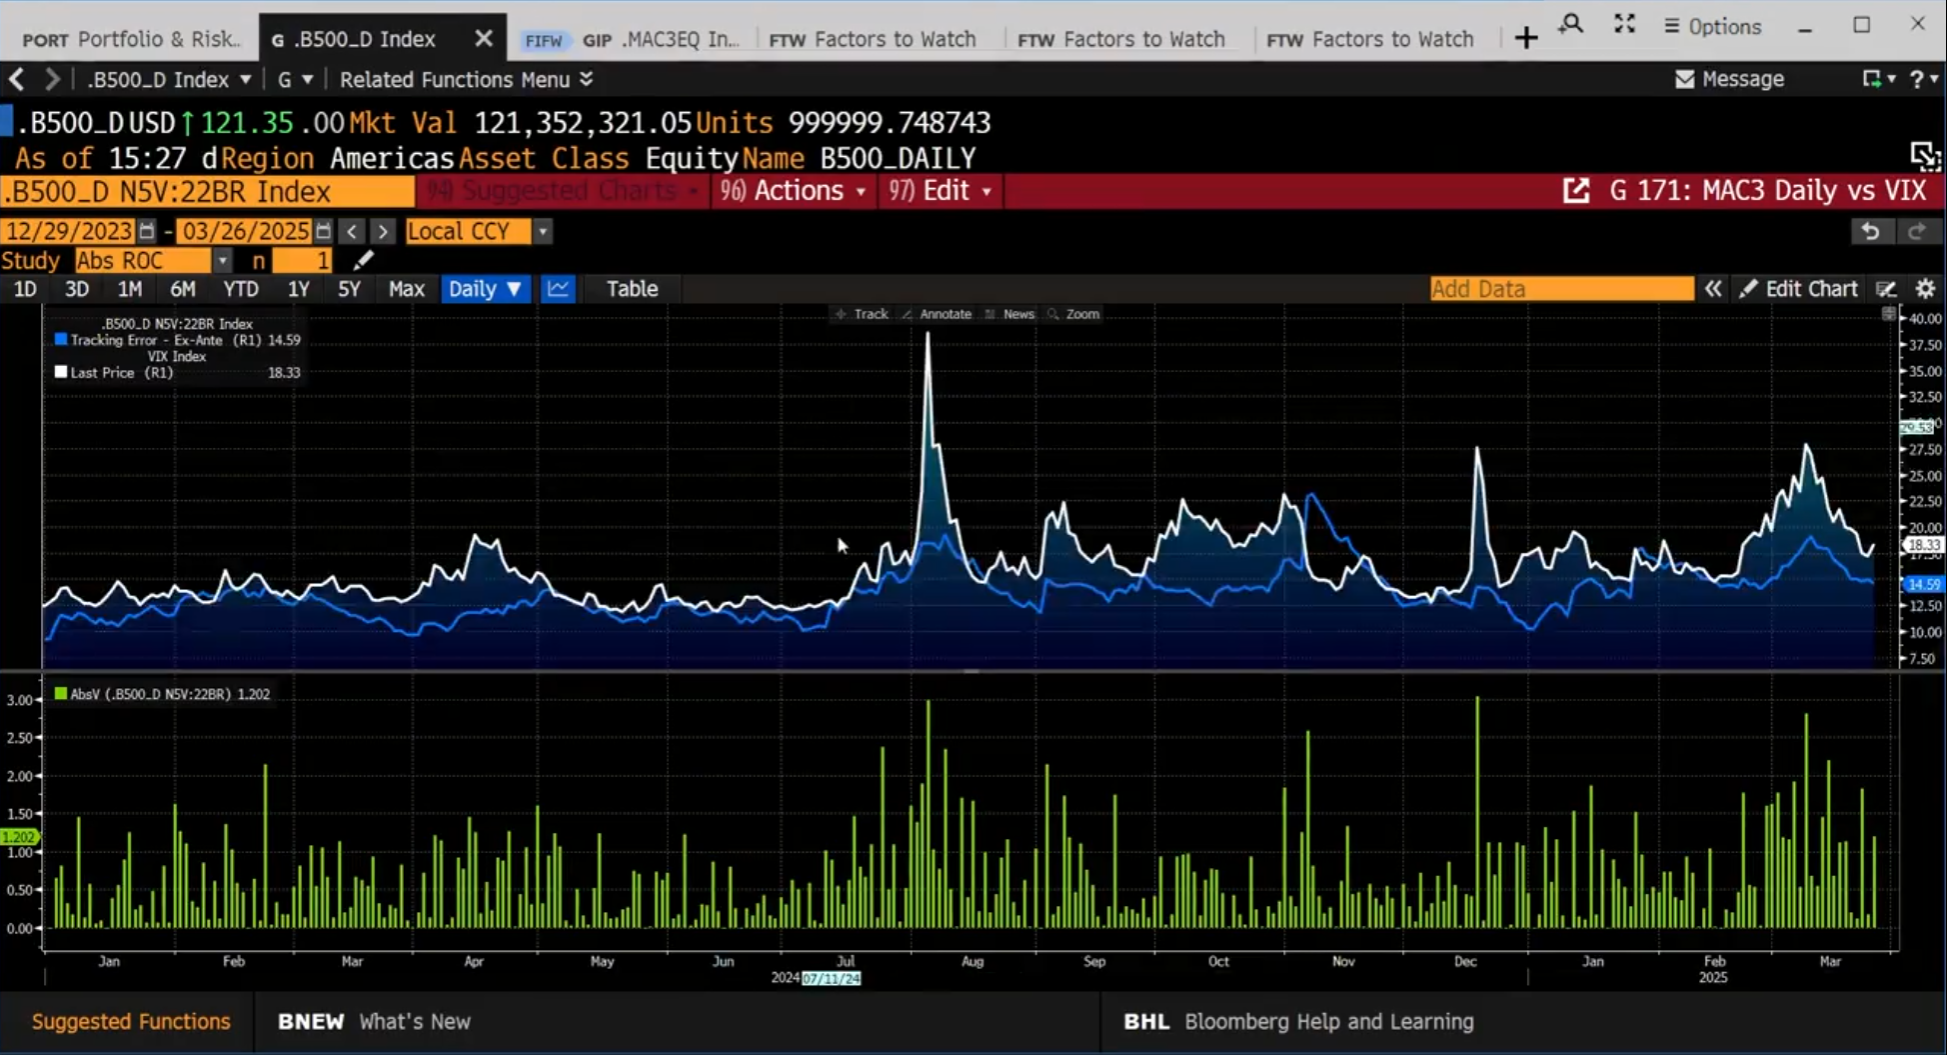This screenshot has width=1947, height=1055.
Task: Click the Edit Chart button
Action: coord(1798,289)
